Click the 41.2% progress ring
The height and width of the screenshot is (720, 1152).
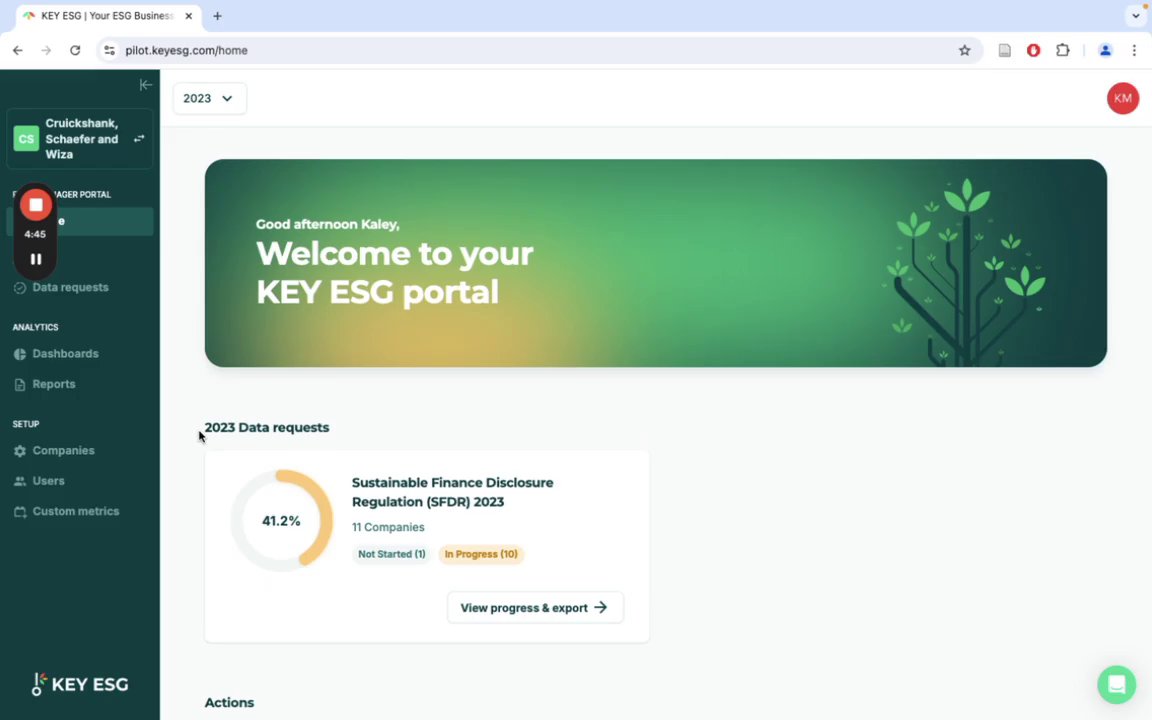281,520
